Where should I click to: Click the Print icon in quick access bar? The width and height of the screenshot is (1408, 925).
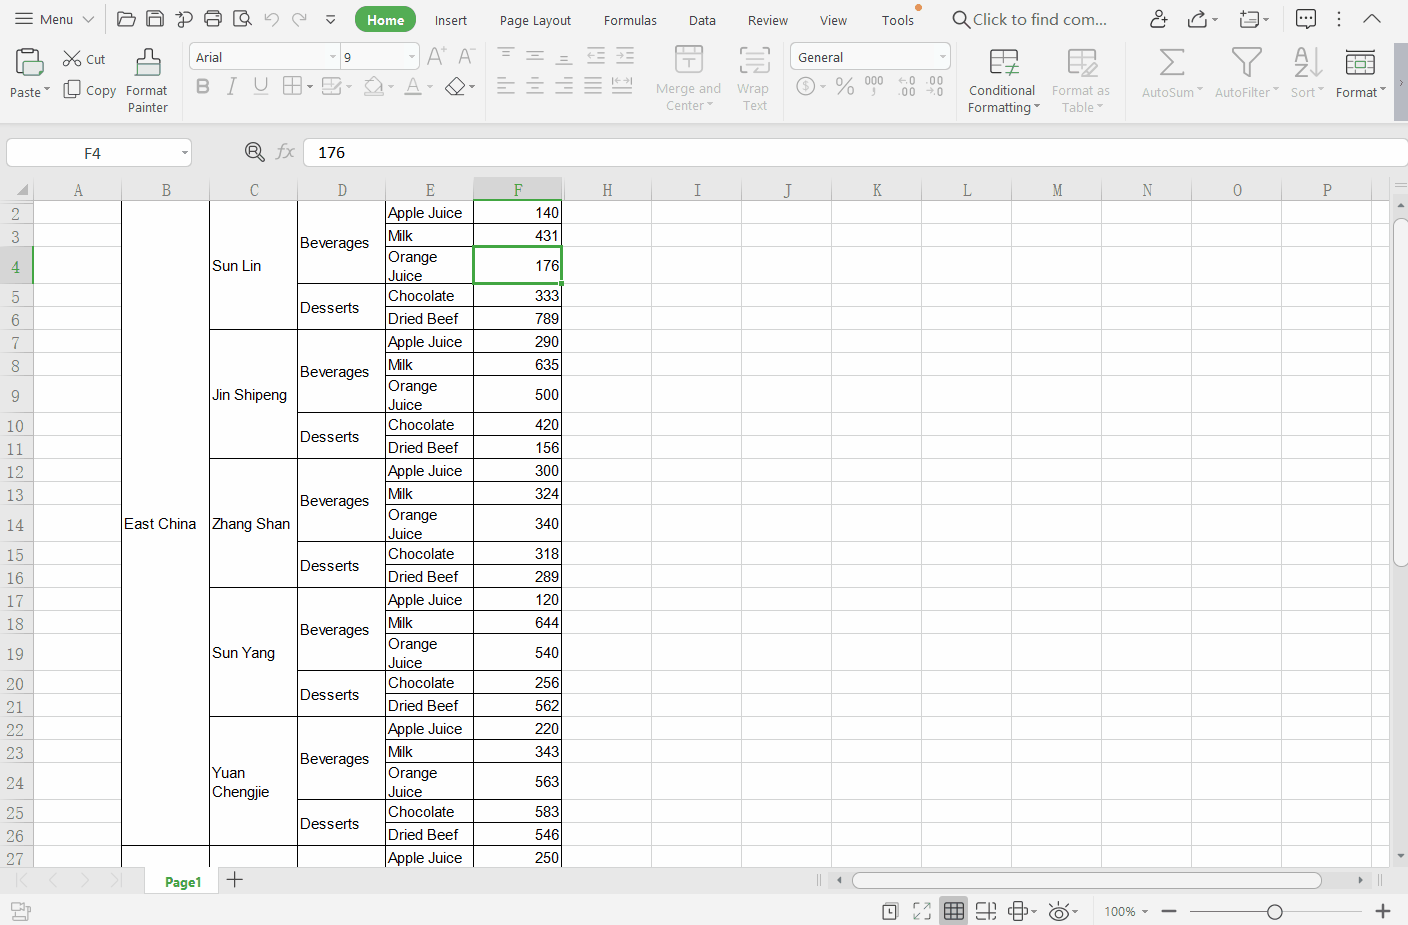[213, 19]
